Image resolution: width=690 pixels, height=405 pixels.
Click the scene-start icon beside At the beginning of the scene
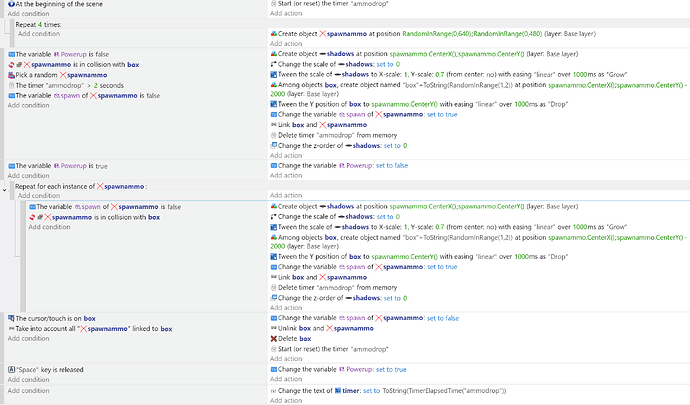[11, 4]
